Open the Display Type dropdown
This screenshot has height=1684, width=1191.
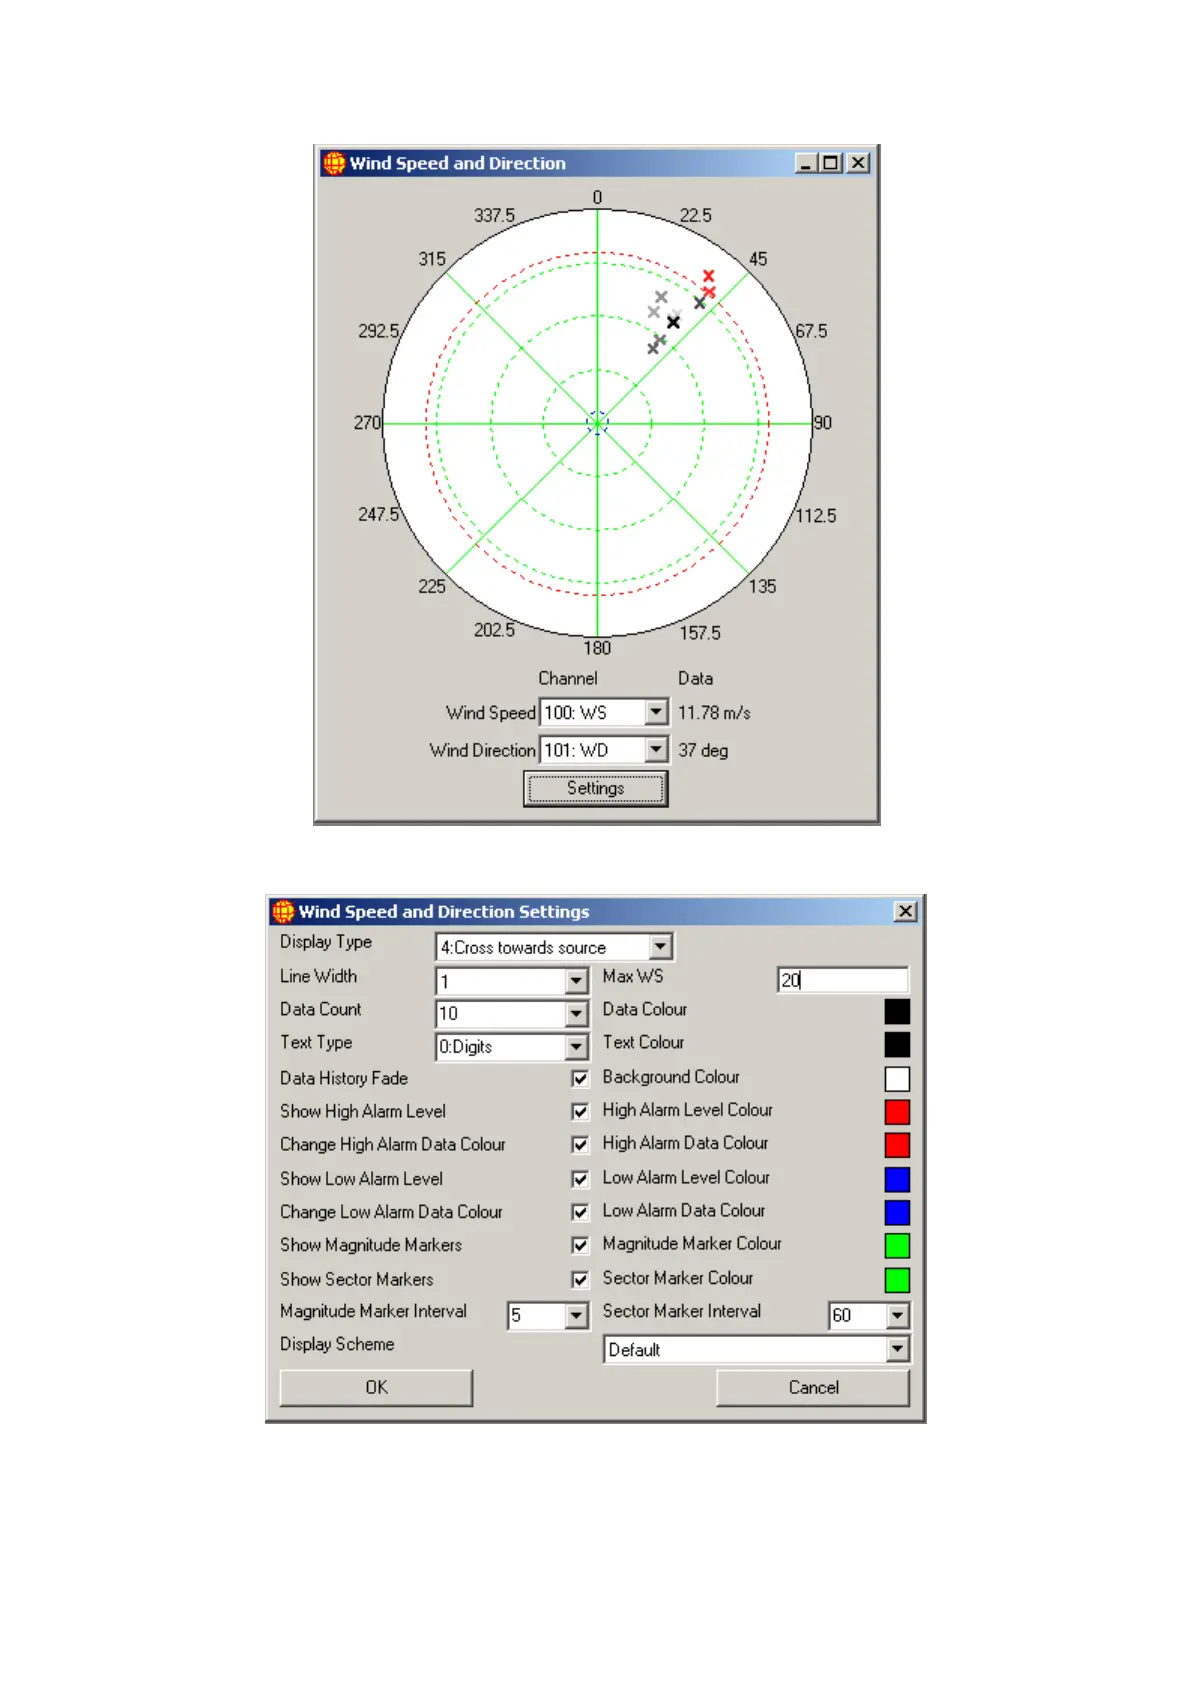point(660,946)
